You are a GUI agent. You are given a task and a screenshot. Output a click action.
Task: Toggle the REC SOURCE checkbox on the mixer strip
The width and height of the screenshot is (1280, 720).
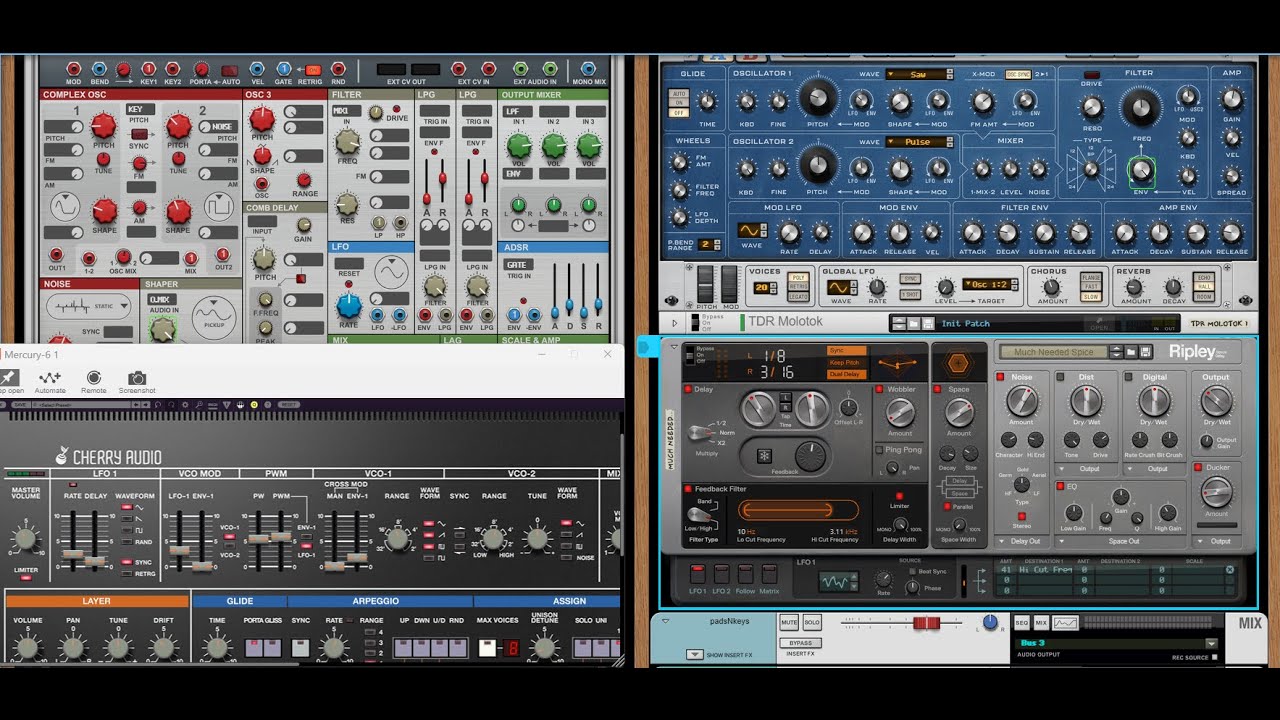(1215, 657)
